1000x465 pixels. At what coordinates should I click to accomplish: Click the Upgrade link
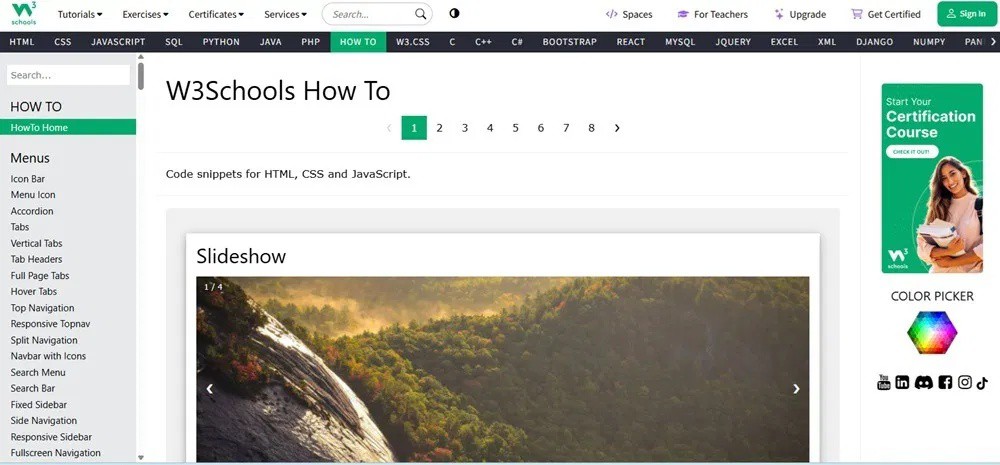click(800, 14)
